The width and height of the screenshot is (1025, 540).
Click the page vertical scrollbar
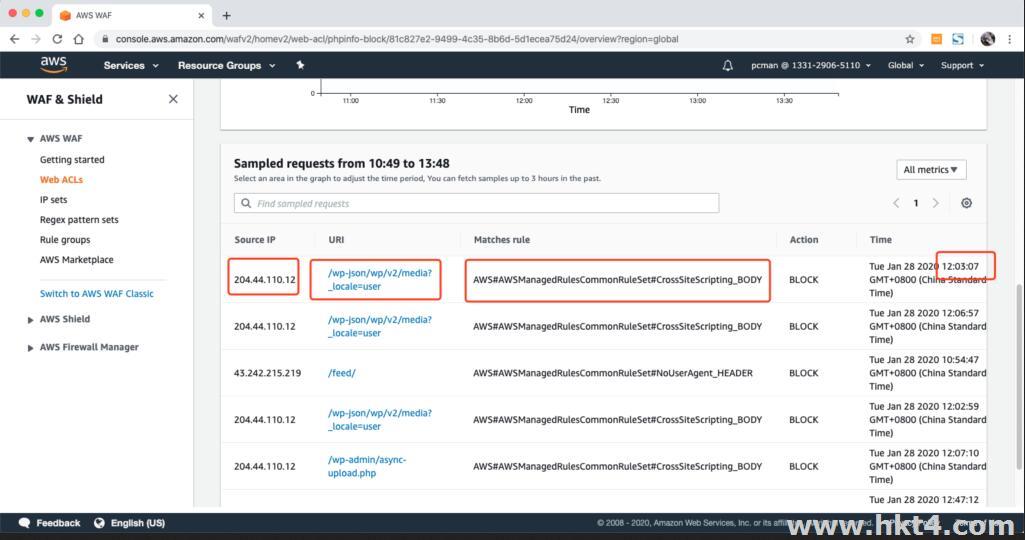click(x=1018, y=377)
